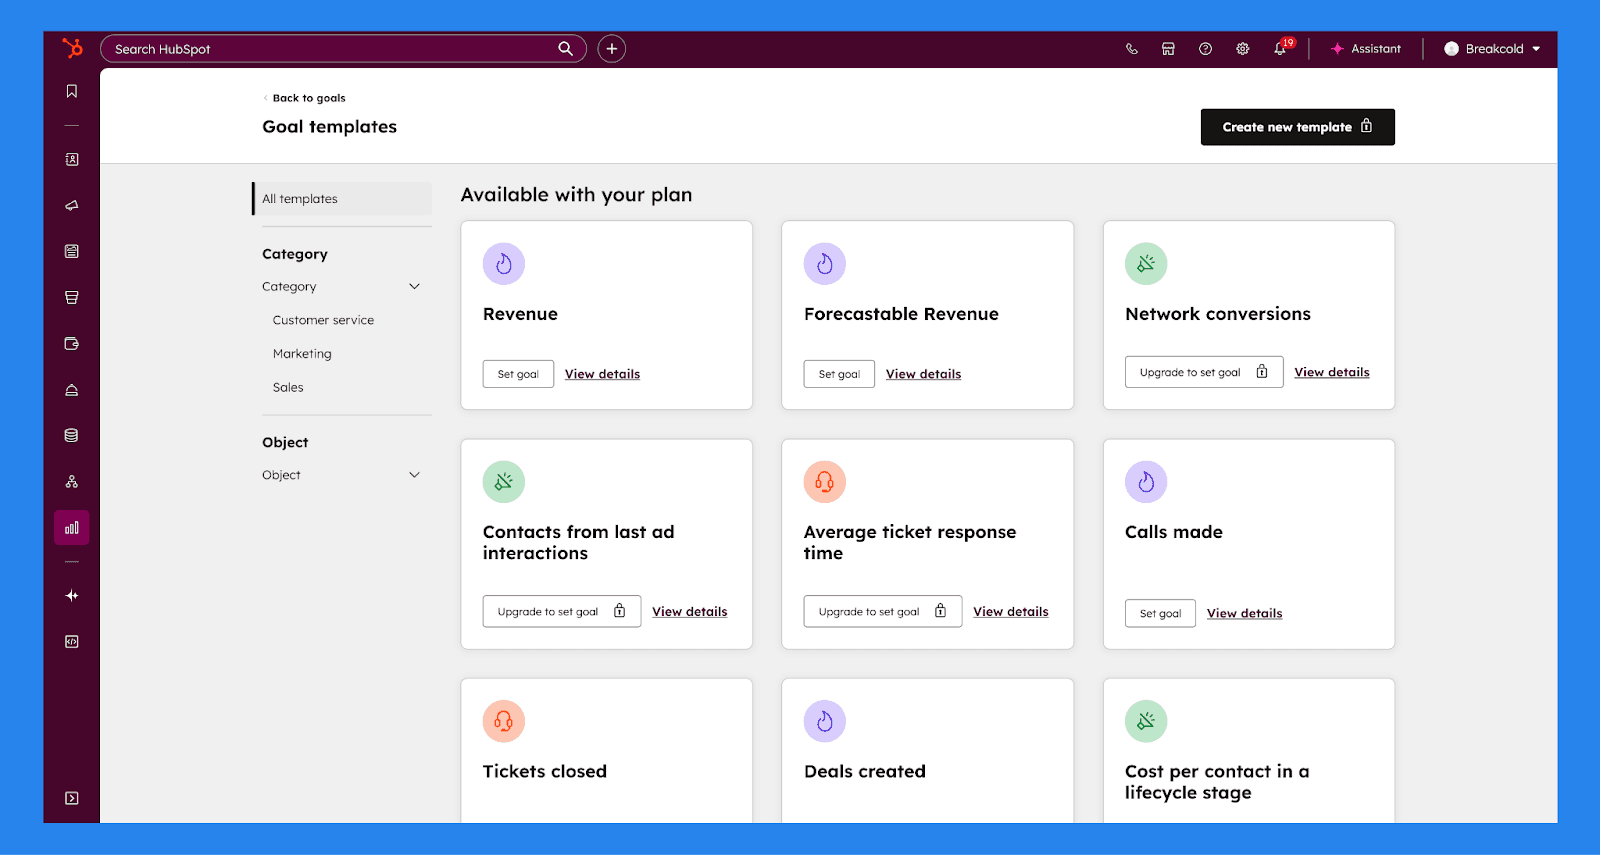Set goal for Forecastable Revenue
The height and width of the screenshot is (855, 1600).
click(x=839, y=374)
